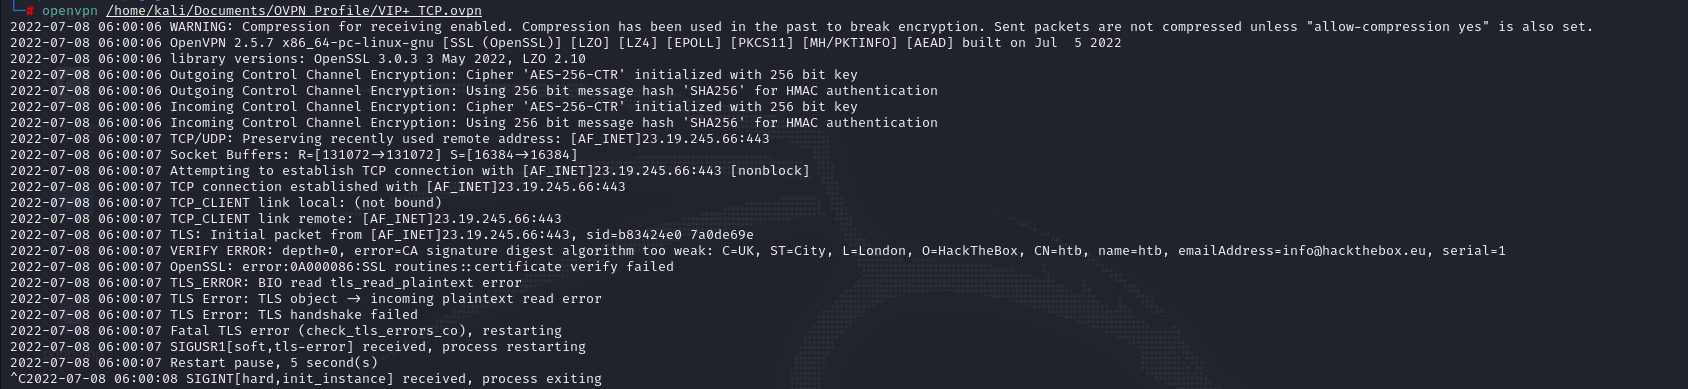Click the openvpn command word in prompt
Screen dimensions: 1688x389
pyautogui.click(x=70, y=11)
